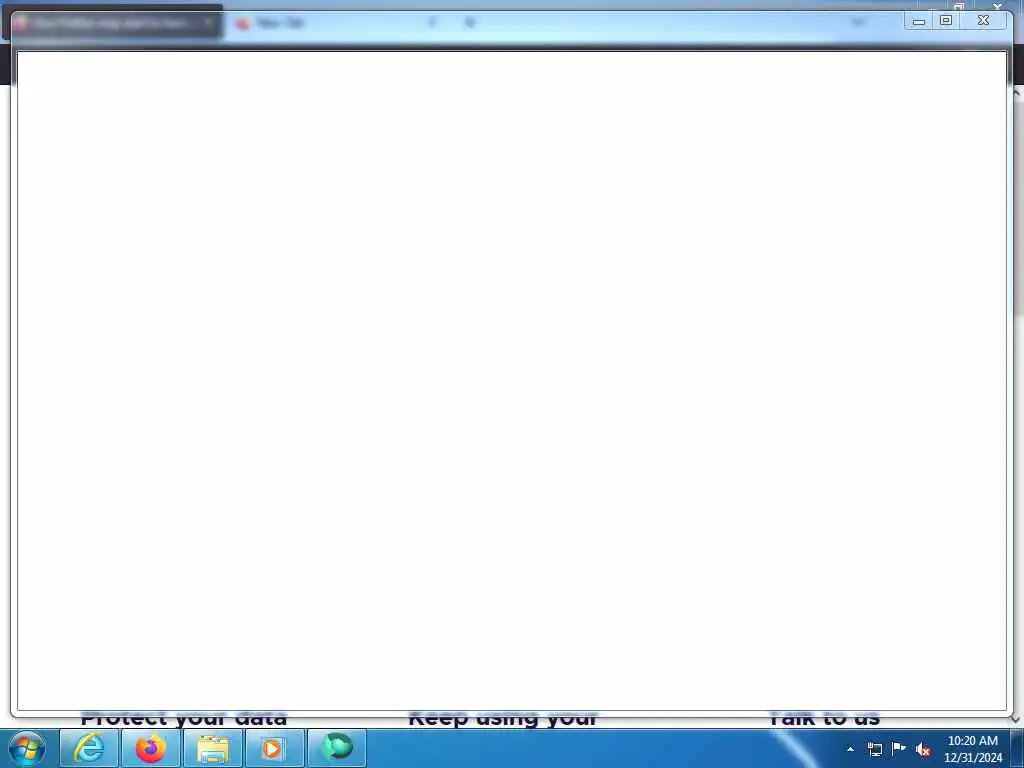
Task: Select the green round app taskbar icon
Action: coord(336,748)
